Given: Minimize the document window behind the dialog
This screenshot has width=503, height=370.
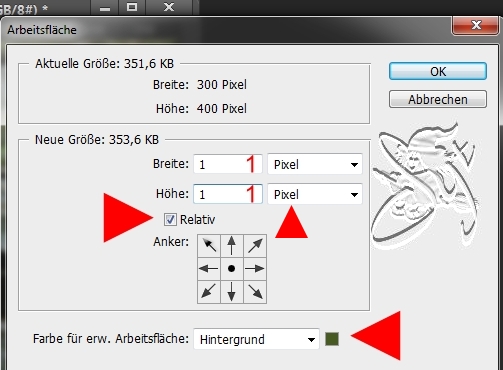Looking at the screenshot, I should click(105, 7).
